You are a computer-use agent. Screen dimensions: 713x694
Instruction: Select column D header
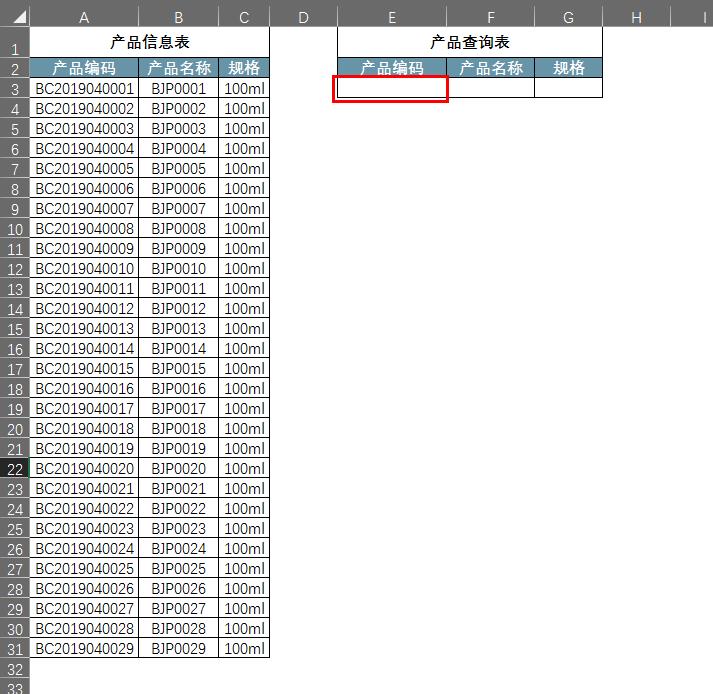303,17
